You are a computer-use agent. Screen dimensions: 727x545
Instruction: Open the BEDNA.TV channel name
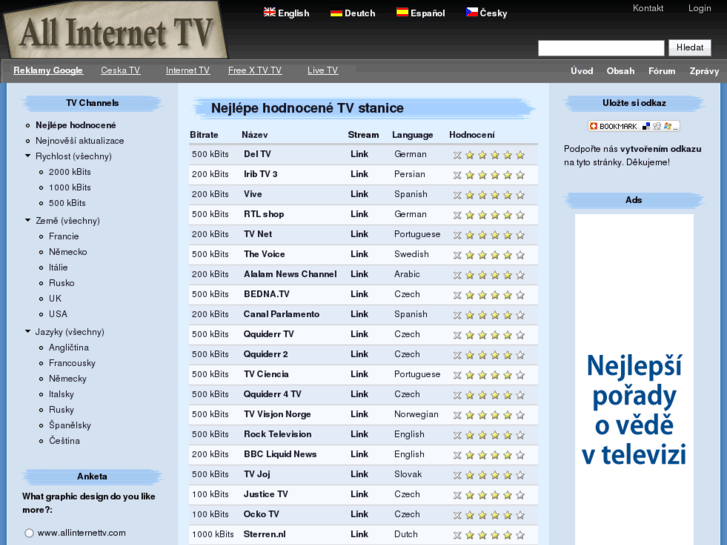tap(267, 294)
